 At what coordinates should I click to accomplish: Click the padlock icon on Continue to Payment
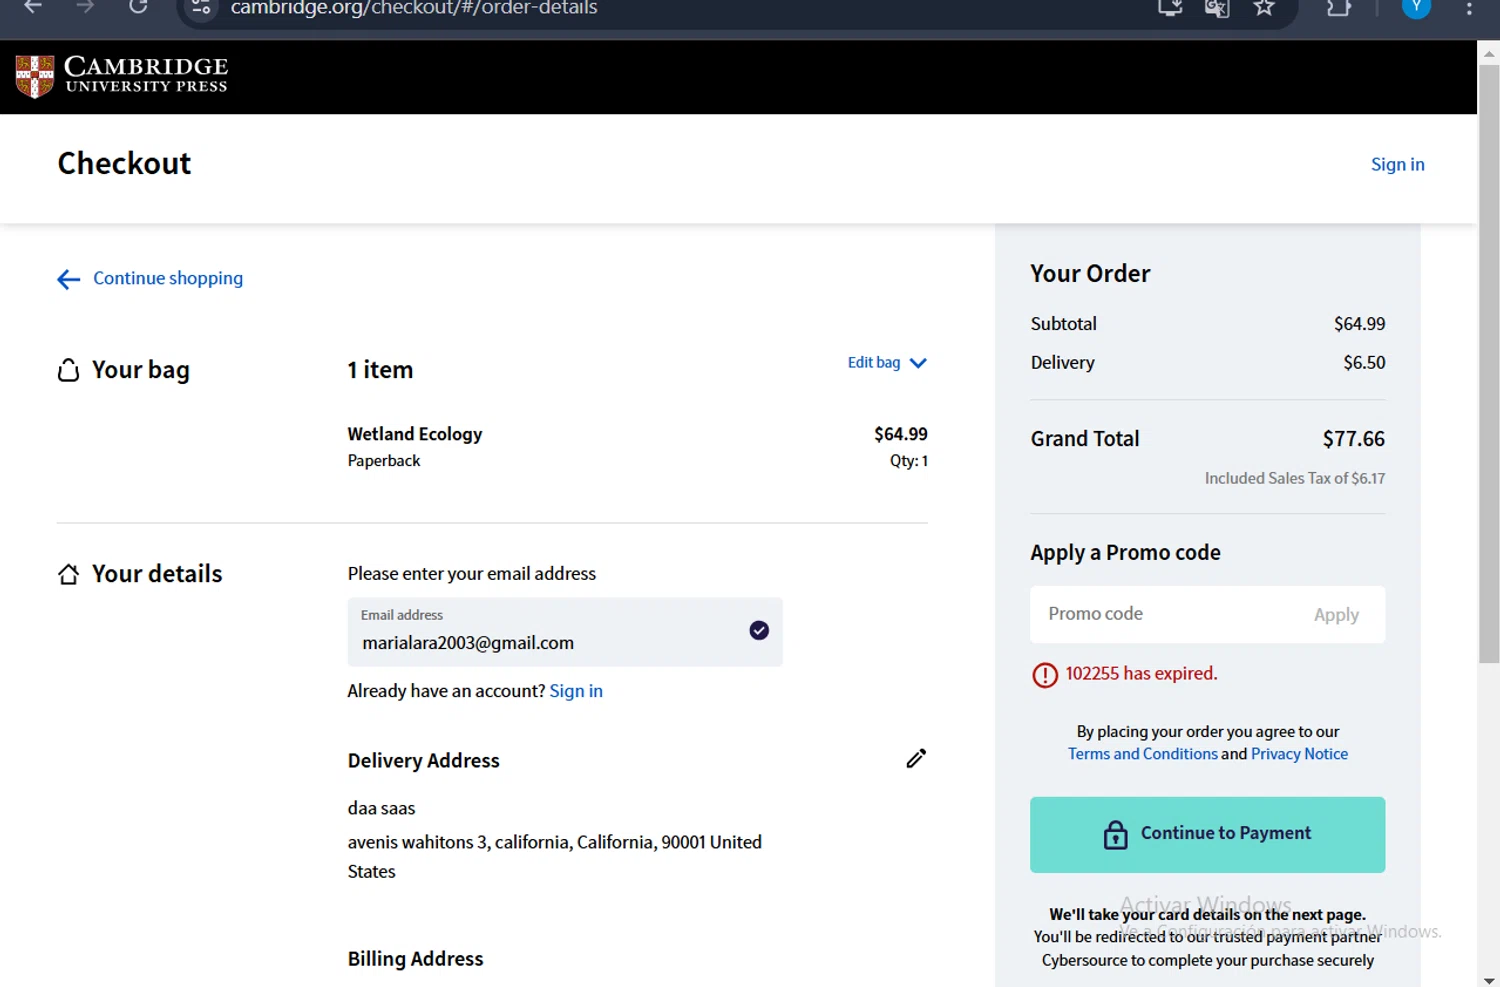pos(1115,834)
